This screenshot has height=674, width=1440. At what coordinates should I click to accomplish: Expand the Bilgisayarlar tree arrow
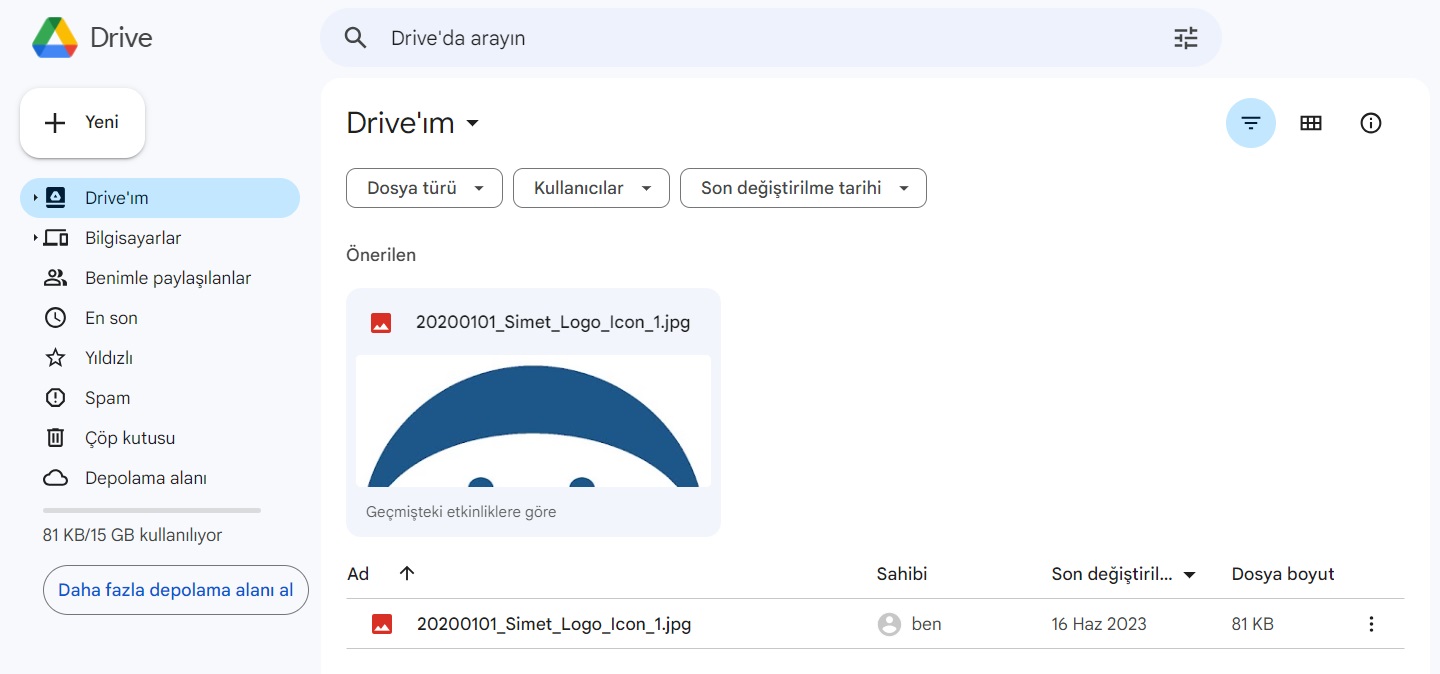click(x=35, y=238)
